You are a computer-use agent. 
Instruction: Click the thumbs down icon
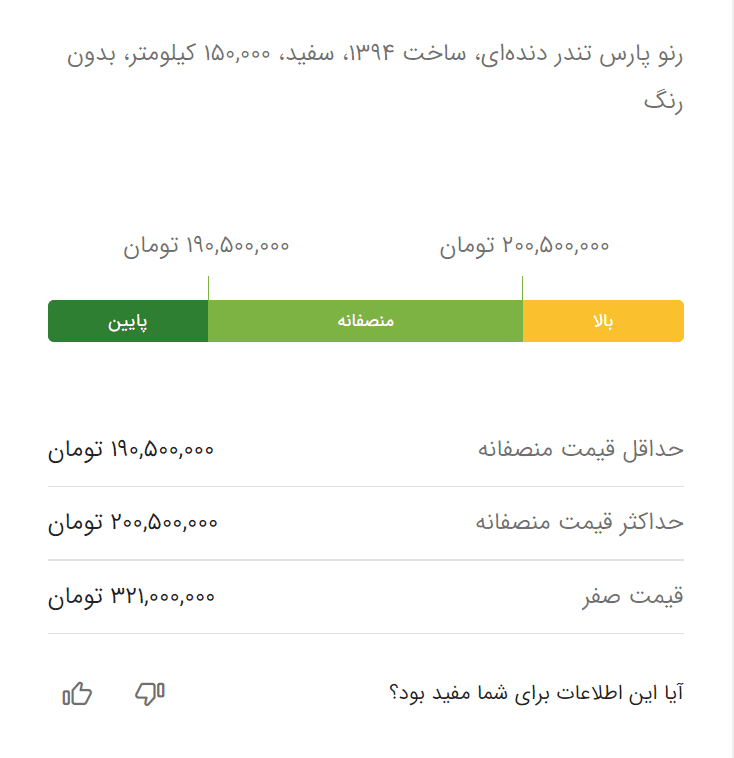pyautogui.click(x=150, y=694)
